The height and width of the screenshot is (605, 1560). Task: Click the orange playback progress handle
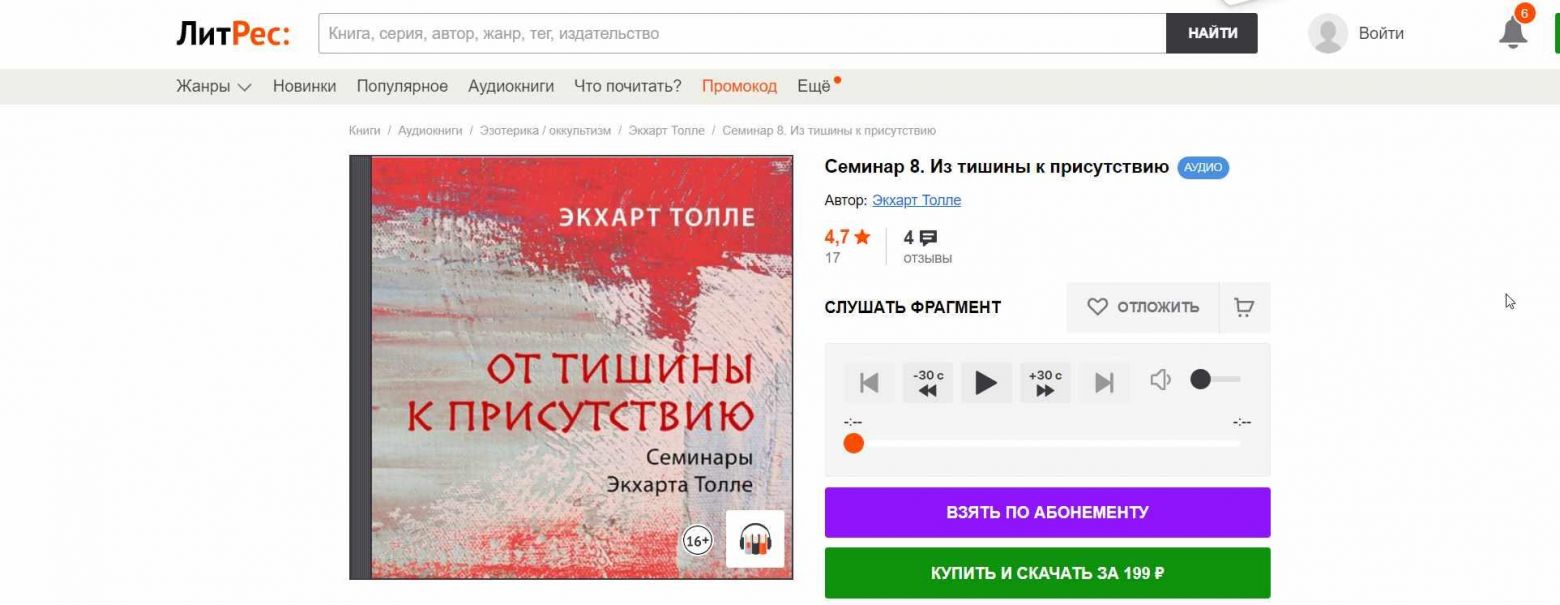(x=853, y=443)
